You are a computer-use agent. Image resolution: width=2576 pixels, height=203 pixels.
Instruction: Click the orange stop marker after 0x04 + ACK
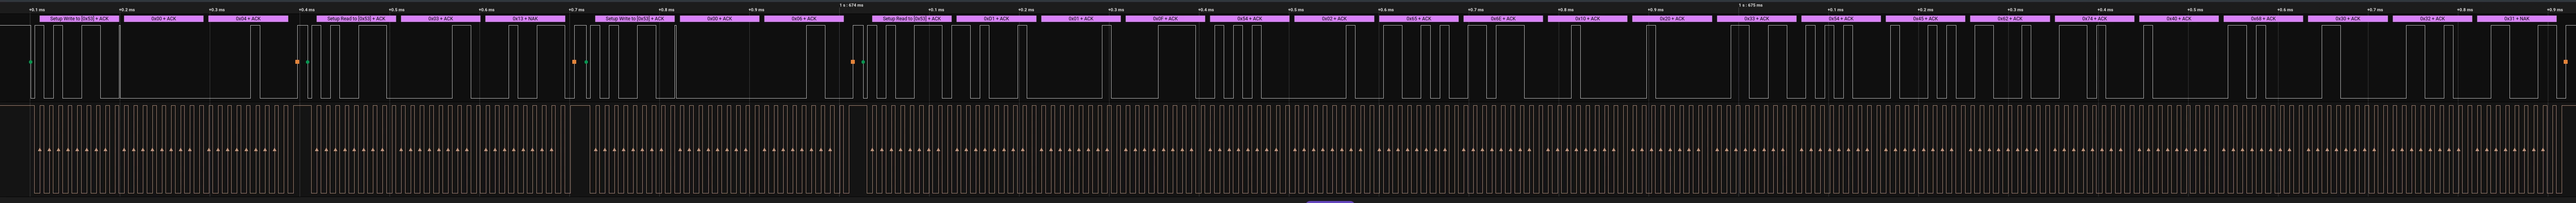[297, 62]
